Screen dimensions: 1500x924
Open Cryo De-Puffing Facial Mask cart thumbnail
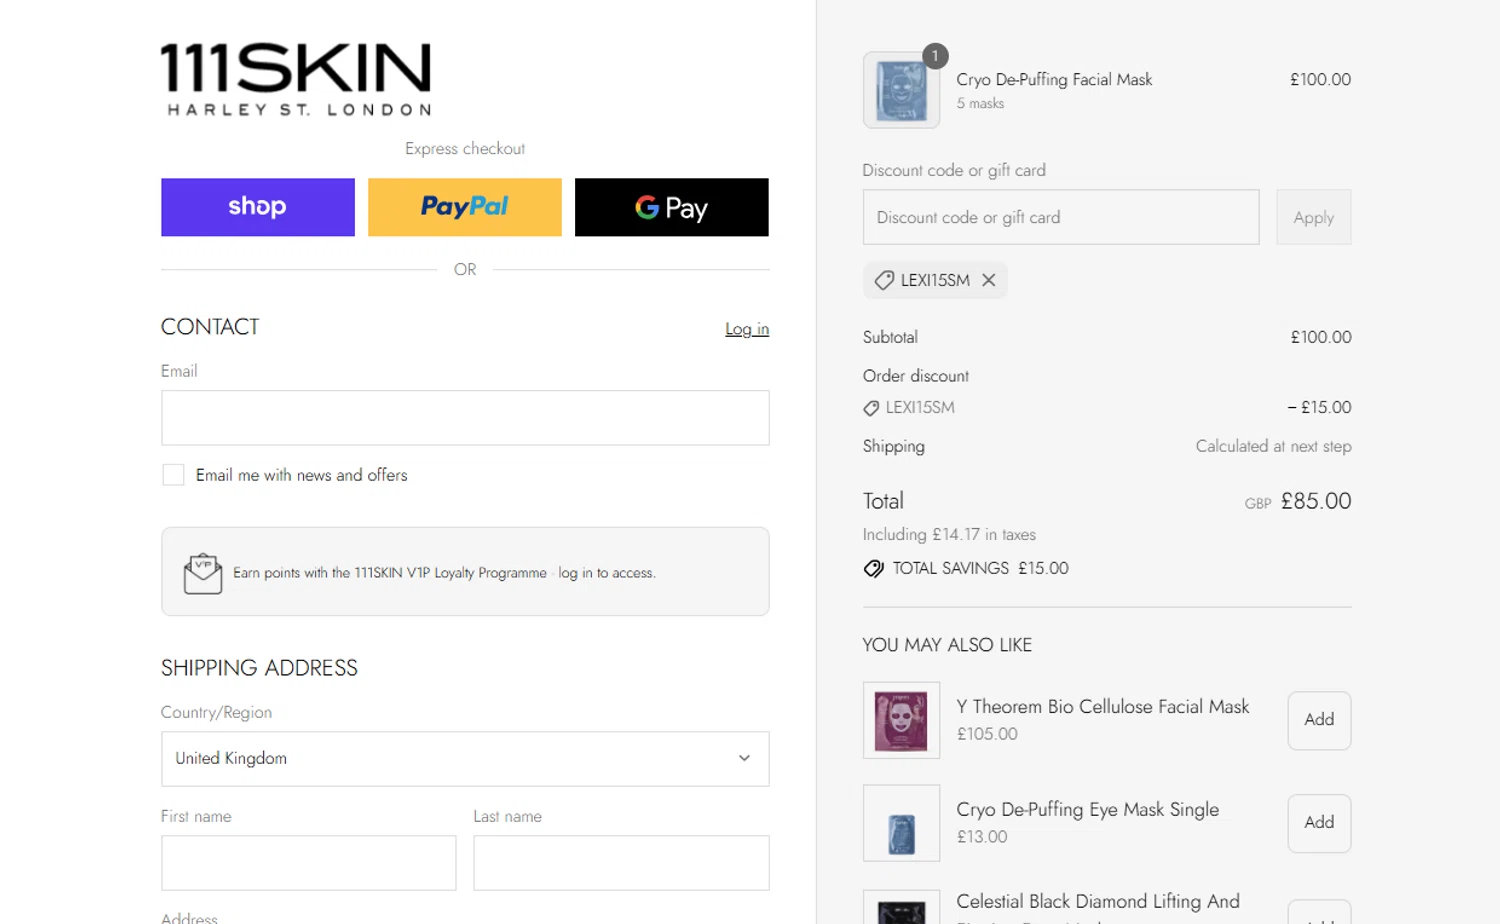[x=901, y=90]
